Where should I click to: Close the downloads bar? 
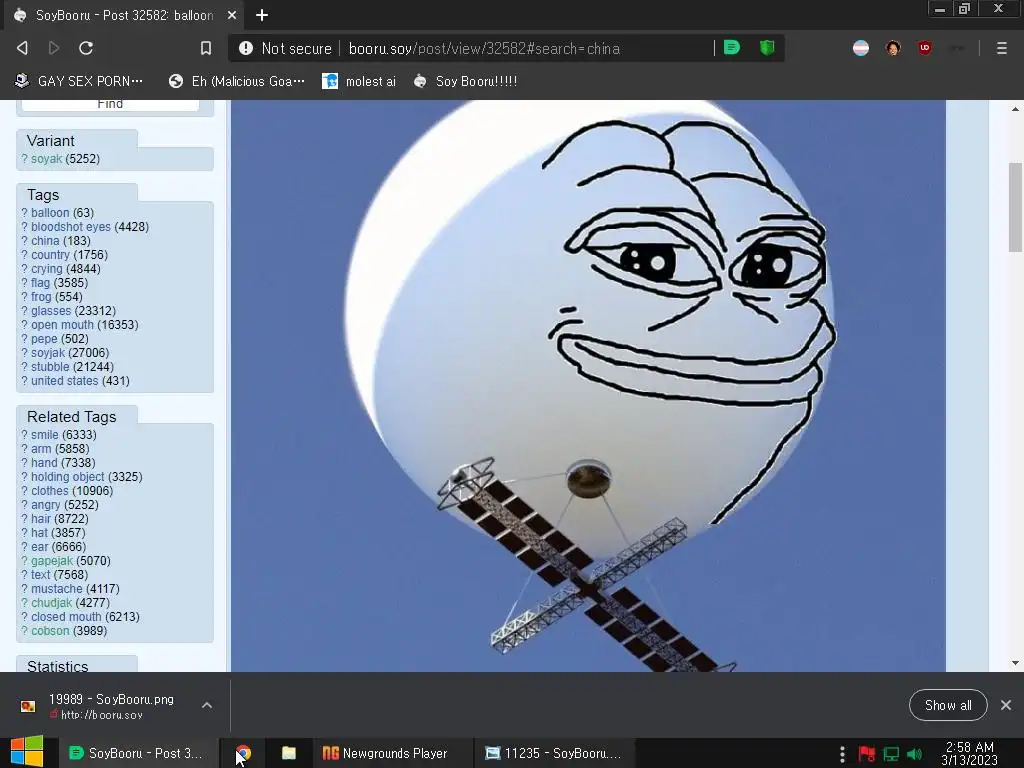(x=1006, y=705)
